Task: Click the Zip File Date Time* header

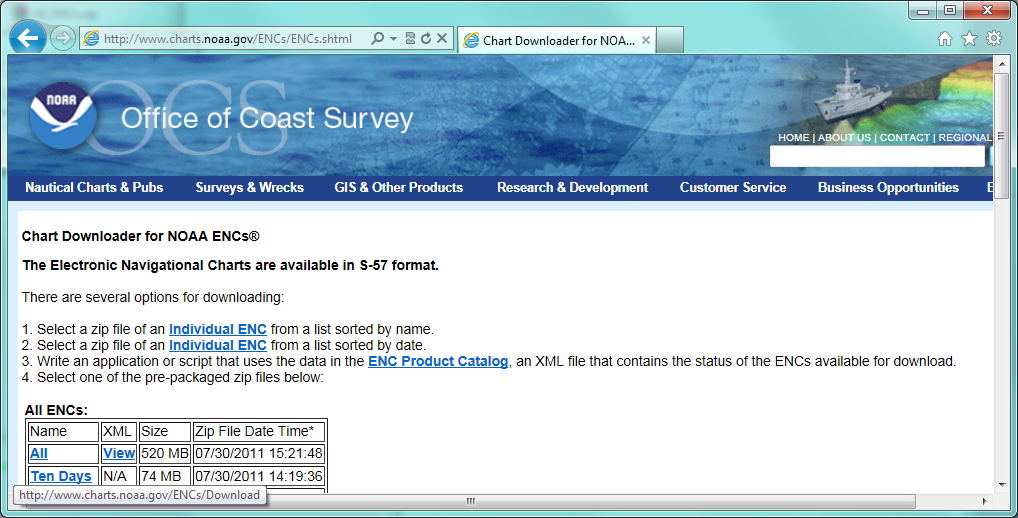Action: click(259, 432)
